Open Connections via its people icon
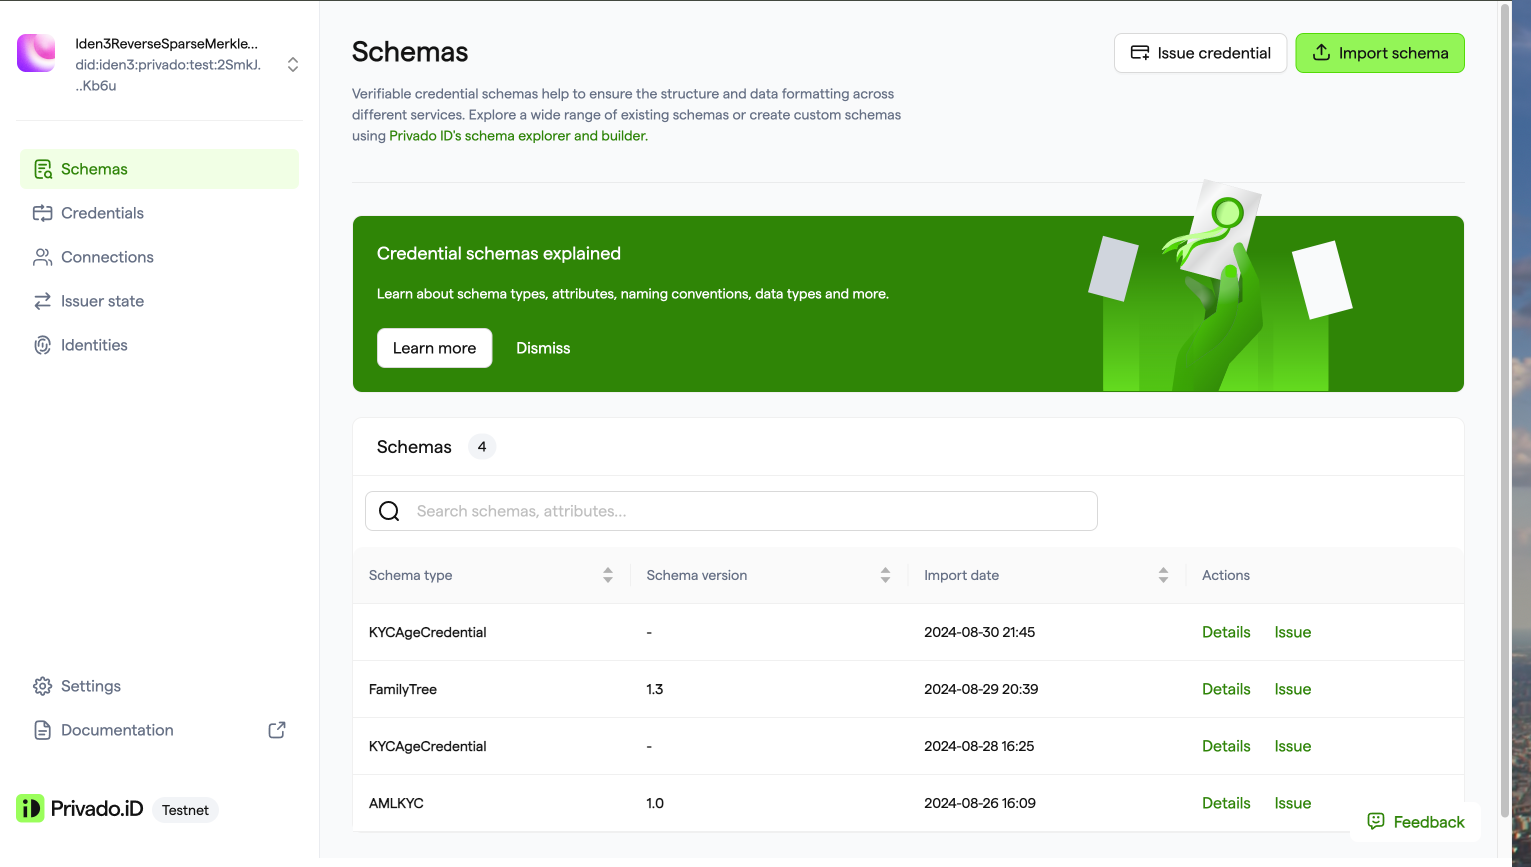Image resolution: width=1531 pixels, height=867 pixels. point(42,257)
